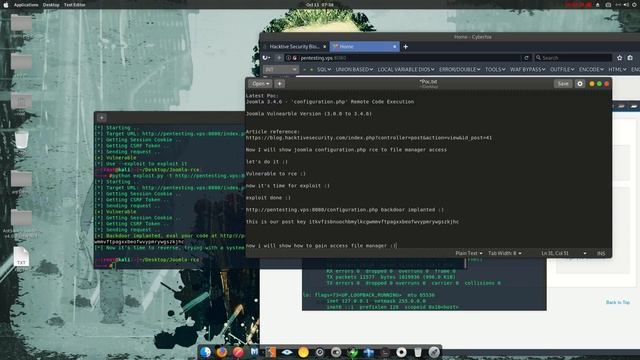This screenshot has height=360, width=640.
Task: Open the rocket launcher dock icon
Action: pos(434,352)
